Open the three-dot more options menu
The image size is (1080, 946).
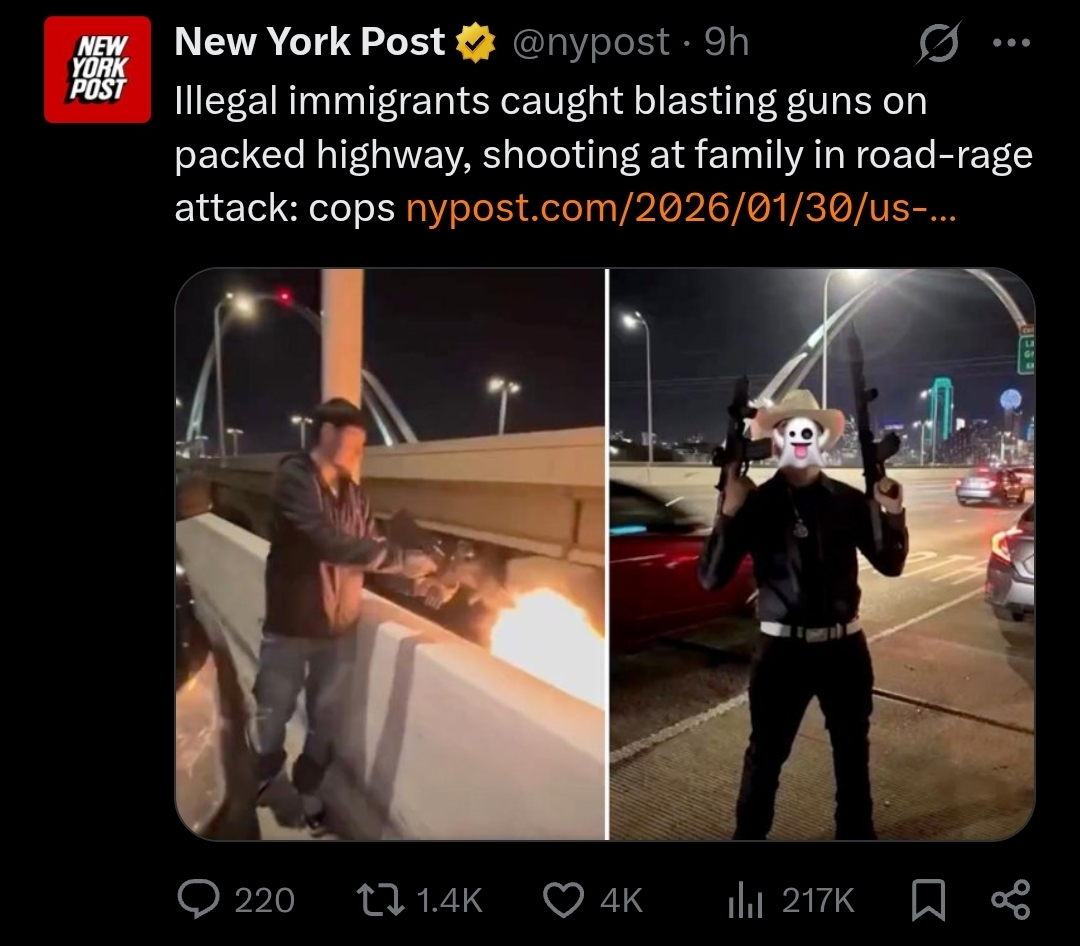[1011, 43]
